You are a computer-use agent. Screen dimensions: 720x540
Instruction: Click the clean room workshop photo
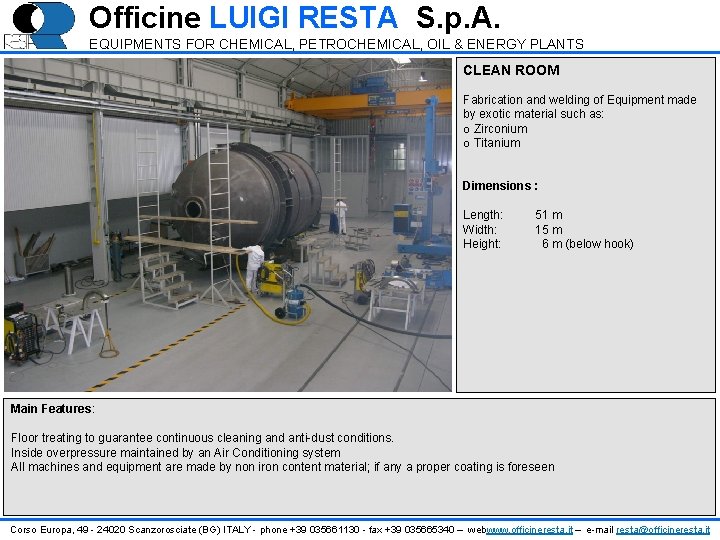[228, 225]
